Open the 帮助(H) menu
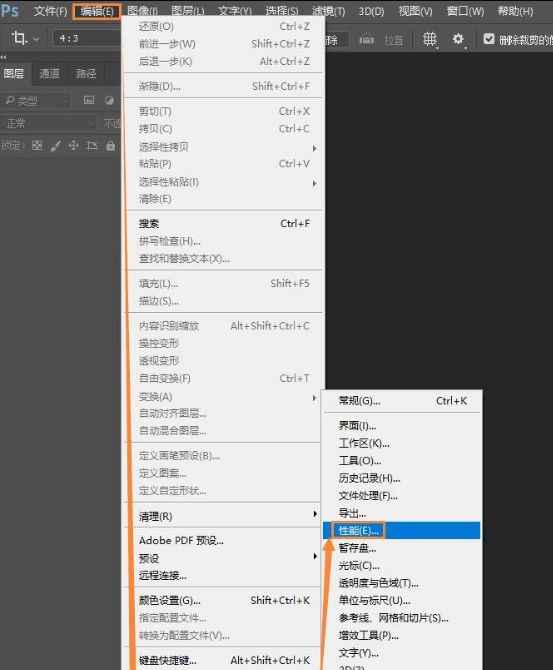The width and height of the screenshot is (553, 670). coord(515,11)
